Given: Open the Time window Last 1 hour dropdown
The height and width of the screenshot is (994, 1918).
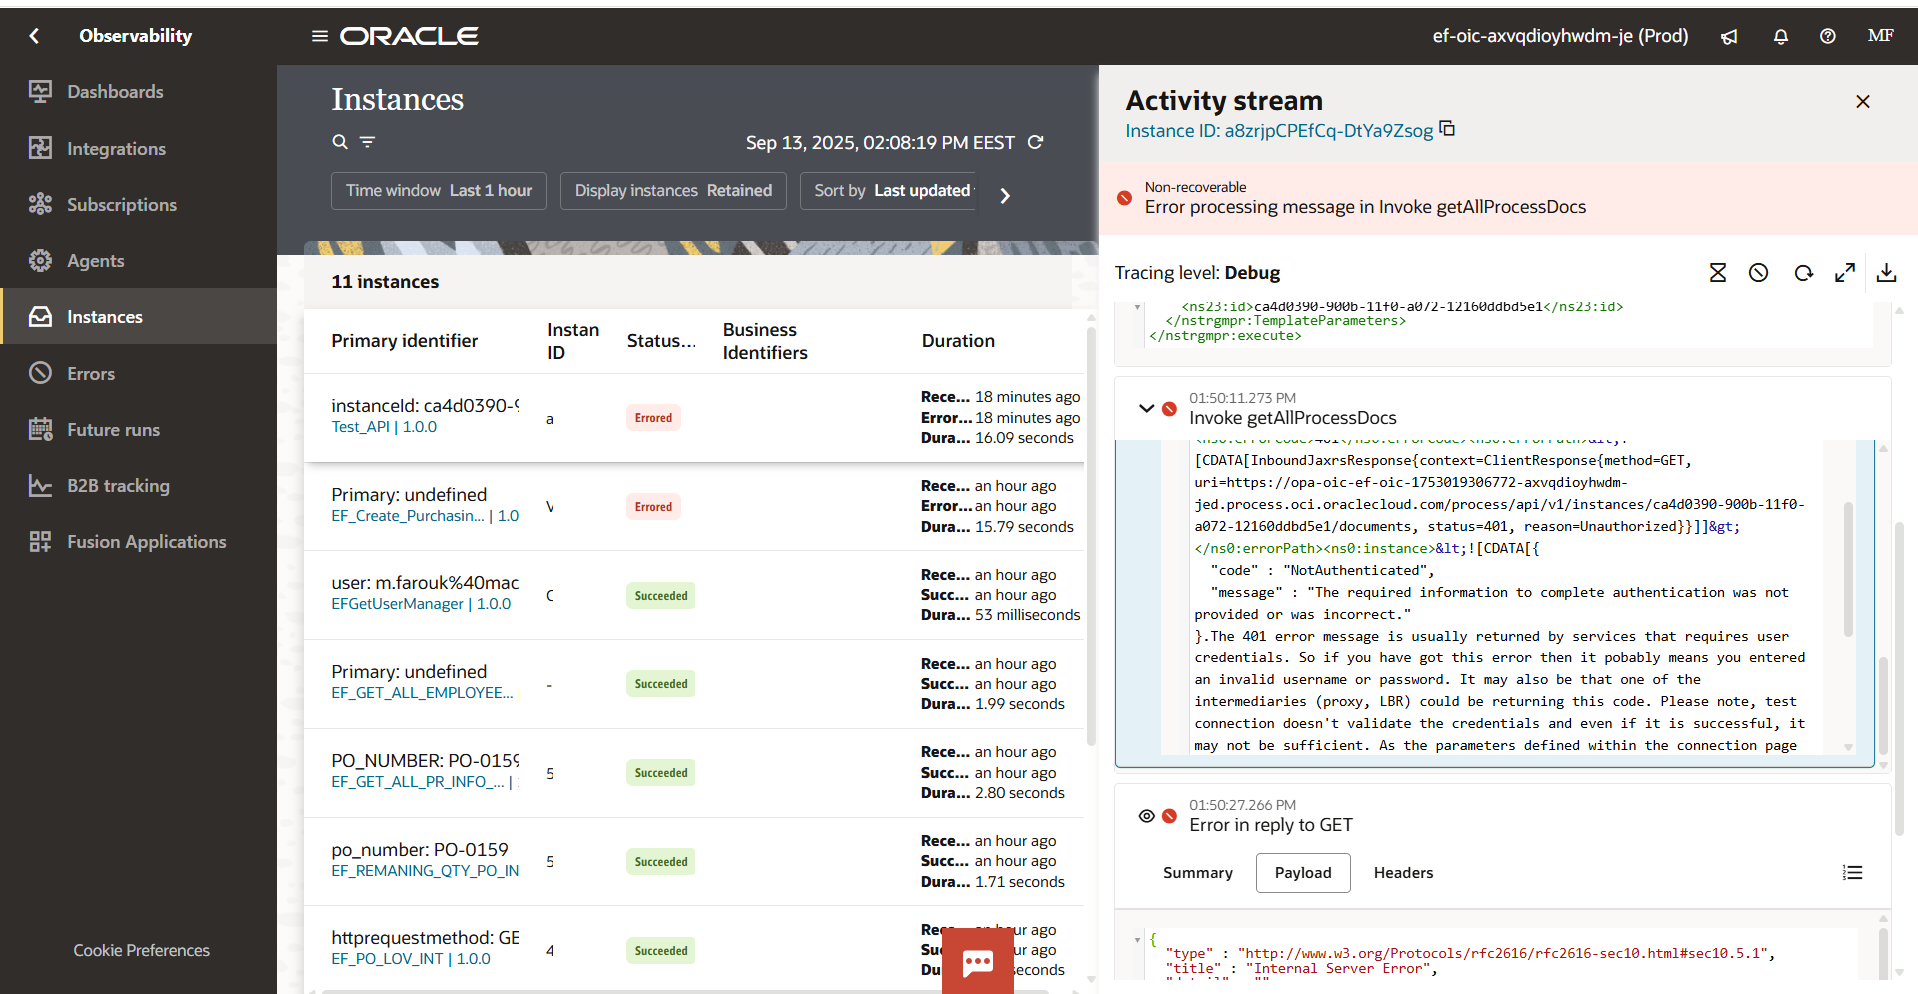Looking at the screenshot, I should pyautogui.click(x=438, y=191).
